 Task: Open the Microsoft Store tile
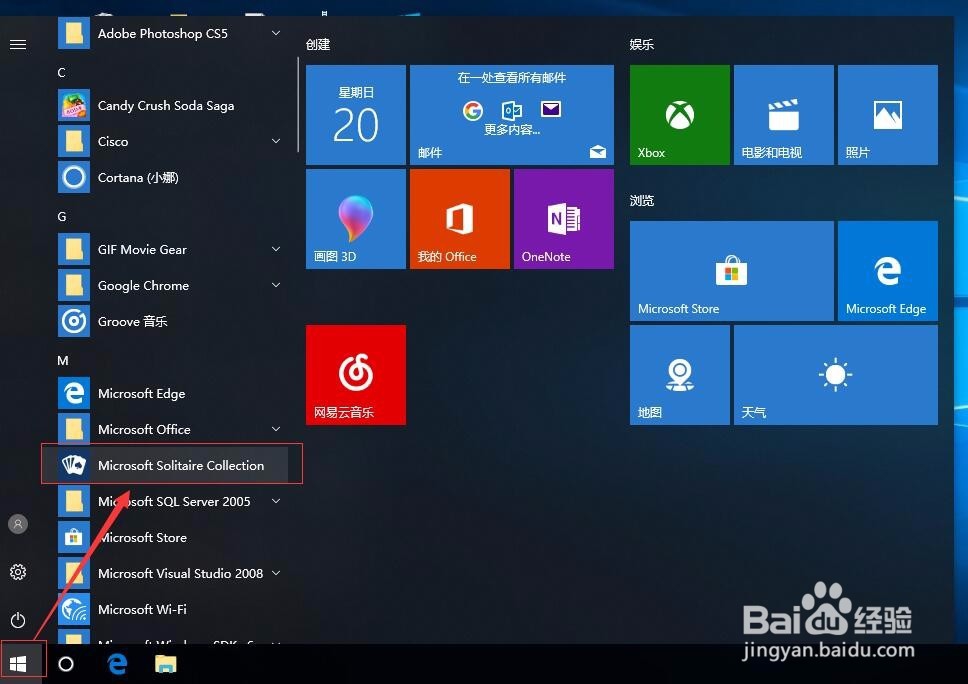click(732, 271)
